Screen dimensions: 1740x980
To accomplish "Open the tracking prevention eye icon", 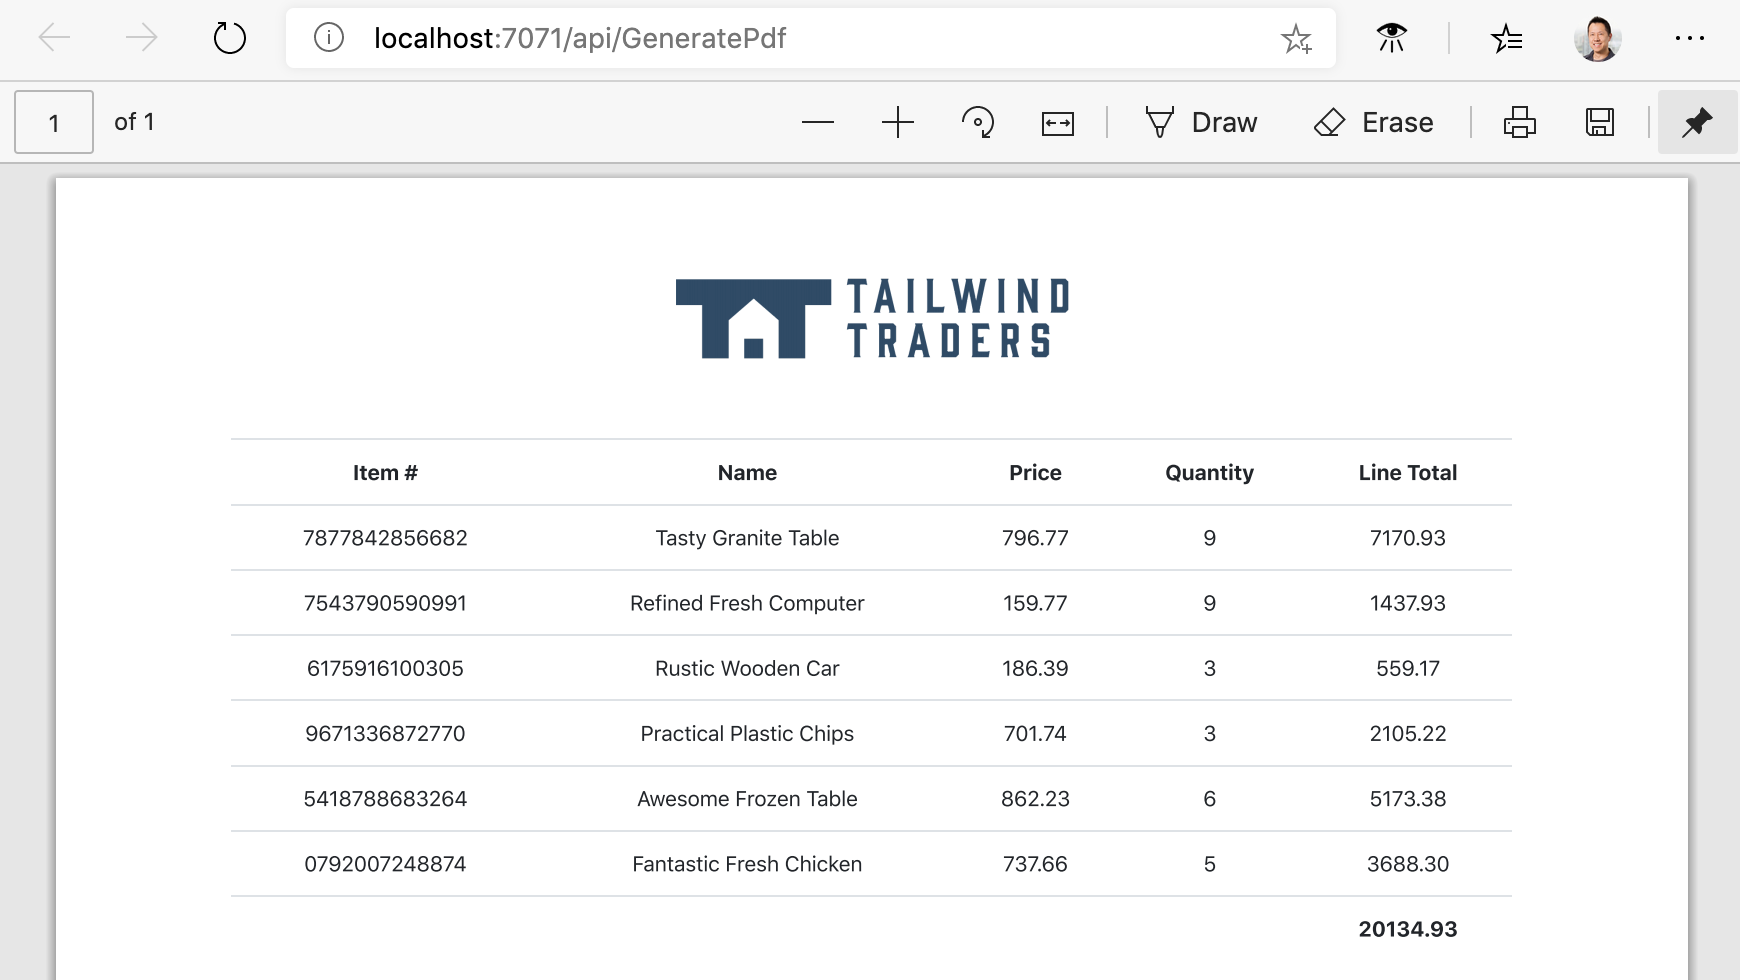I will [1391, 38].
